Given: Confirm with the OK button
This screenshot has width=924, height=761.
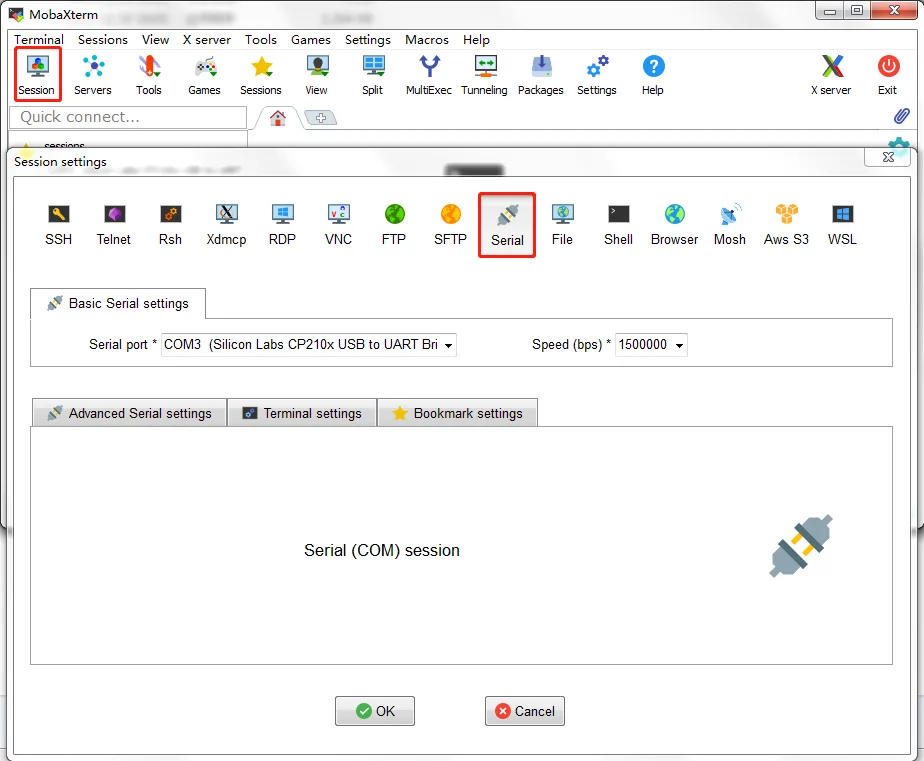Looking at the screenshot, I should click(x=375, y=711).
